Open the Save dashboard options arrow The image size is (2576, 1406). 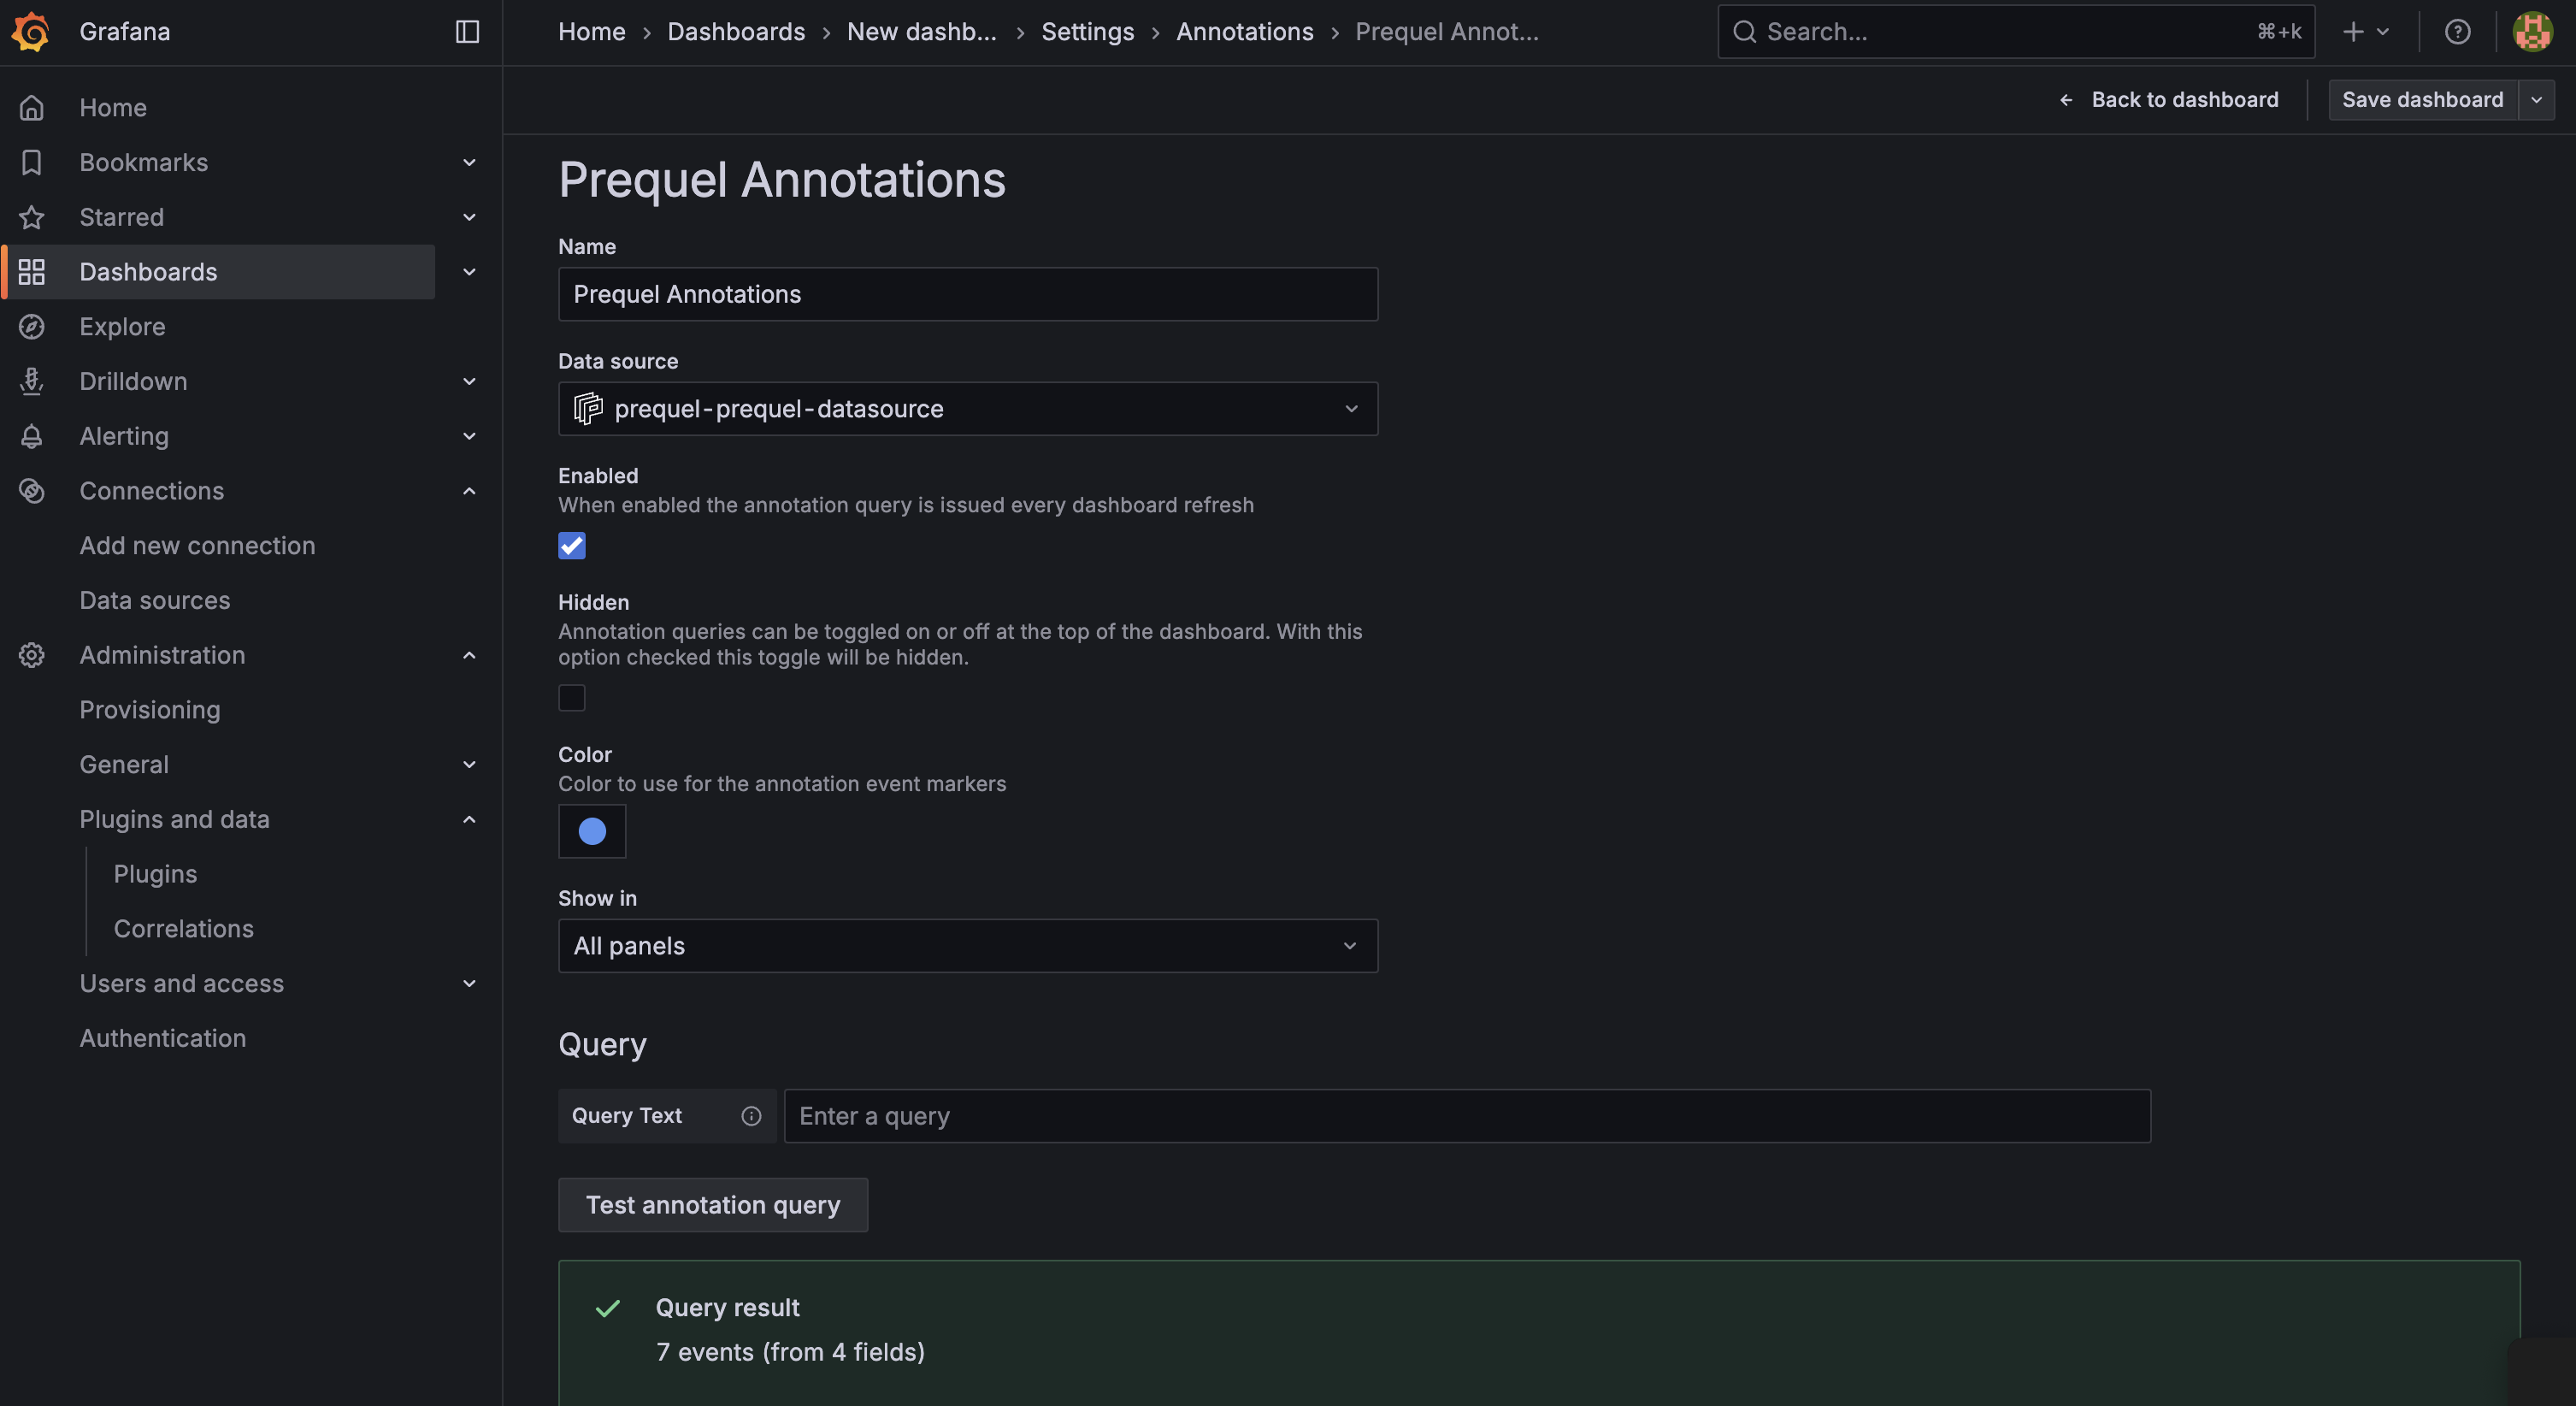click(x=2536, y=100)
